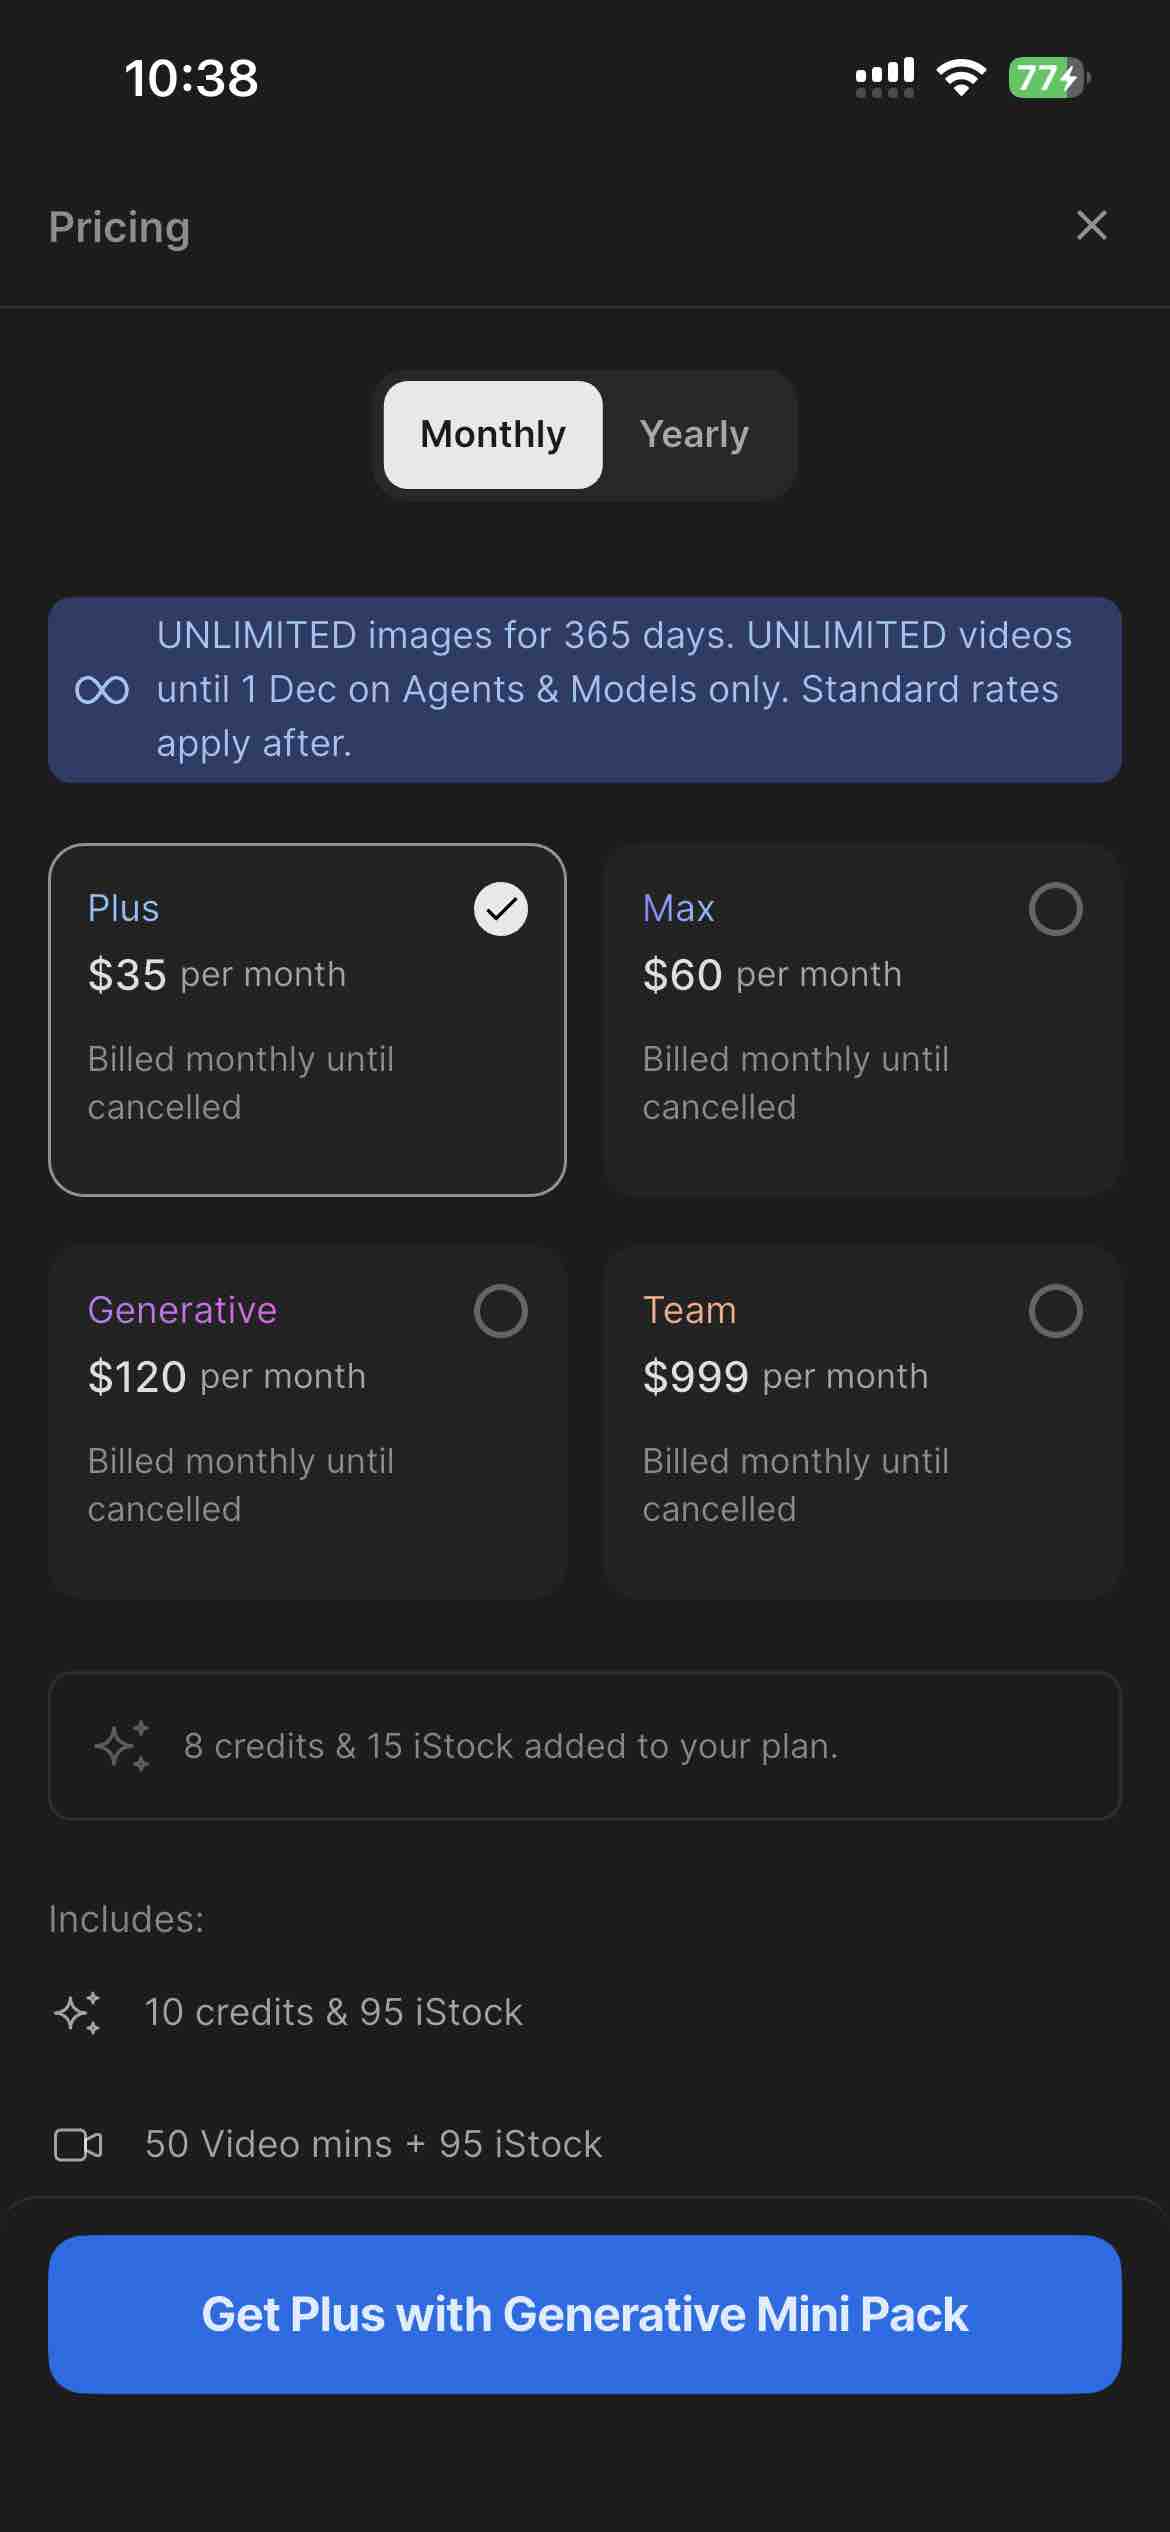1170x2532 pixels.
Task: Tap the $999 per month Team price
Action: [785, 1377]
